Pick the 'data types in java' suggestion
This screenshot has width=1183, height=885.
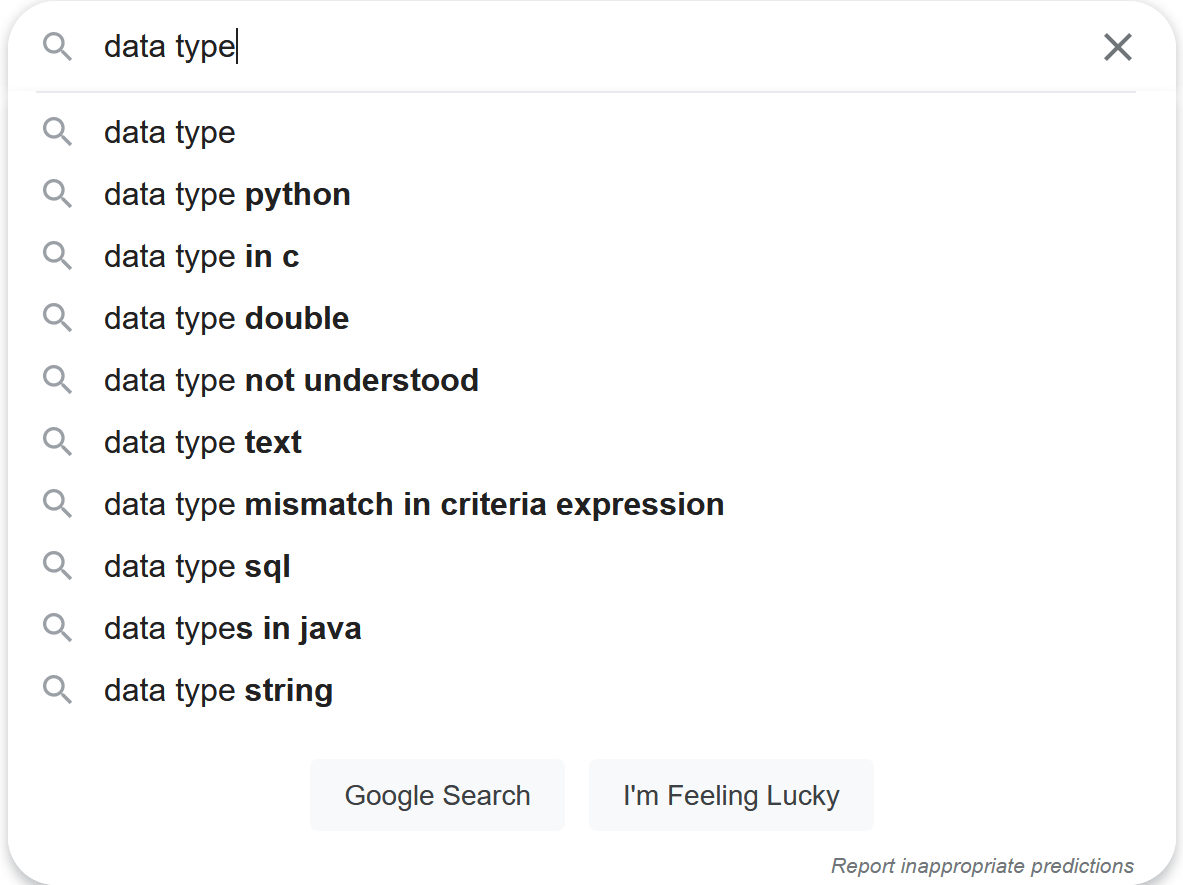tap(232, 629)
